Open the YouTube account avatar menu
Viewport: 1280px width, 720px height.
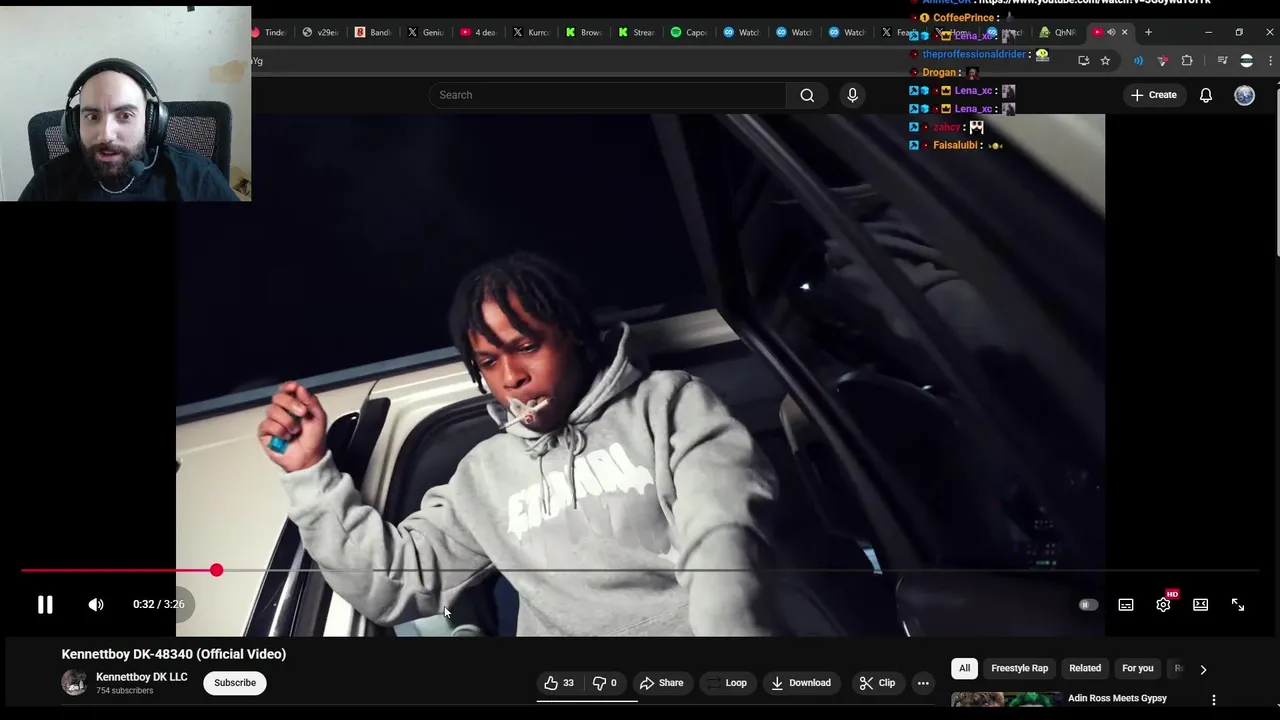[1244, 95]
